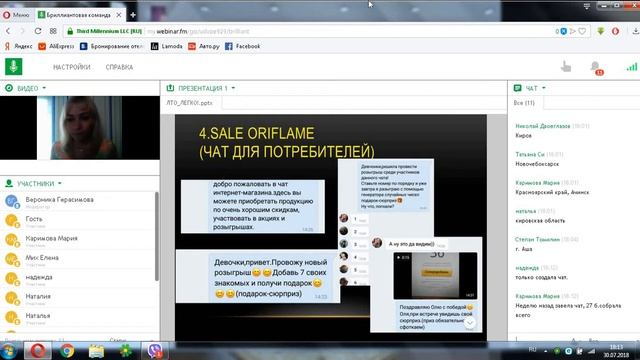Image resolution: width=640 pixels, height=360 pixels.
Task: Click the webinar.fm address bar
Action: (x=327, y=31)
